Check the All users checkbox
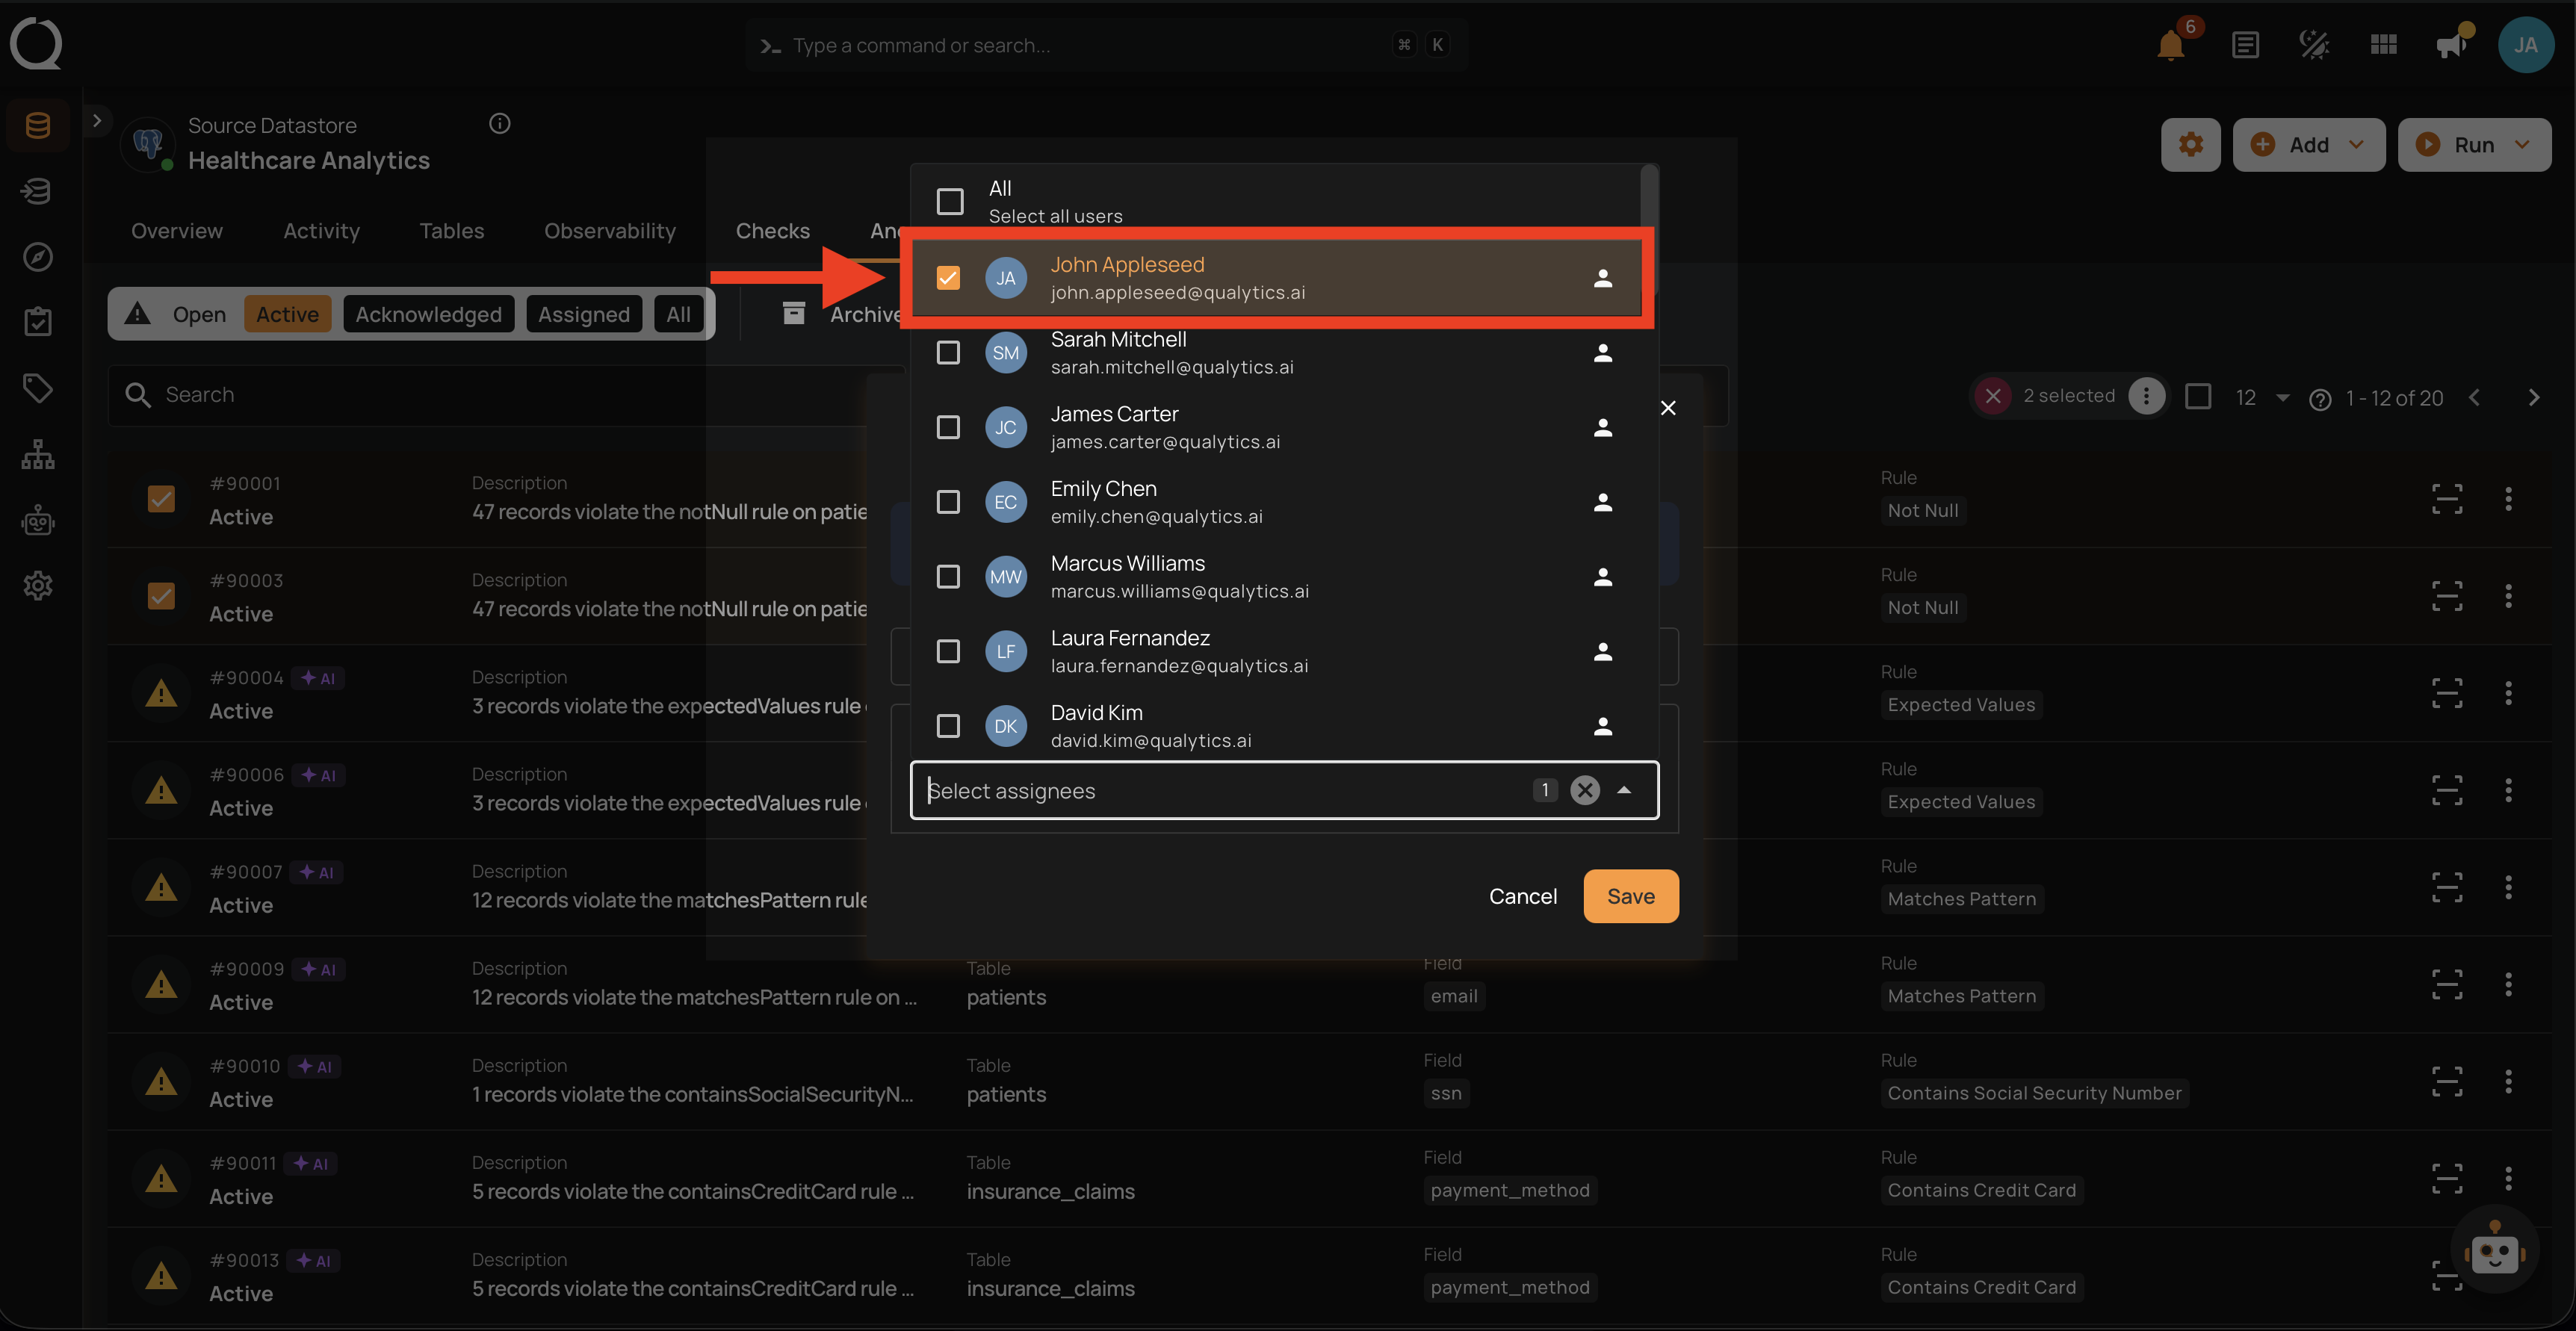Image resolution: width=2576 pixels, height=1331 pixels. pyautogui.click(x=949, y=202)
